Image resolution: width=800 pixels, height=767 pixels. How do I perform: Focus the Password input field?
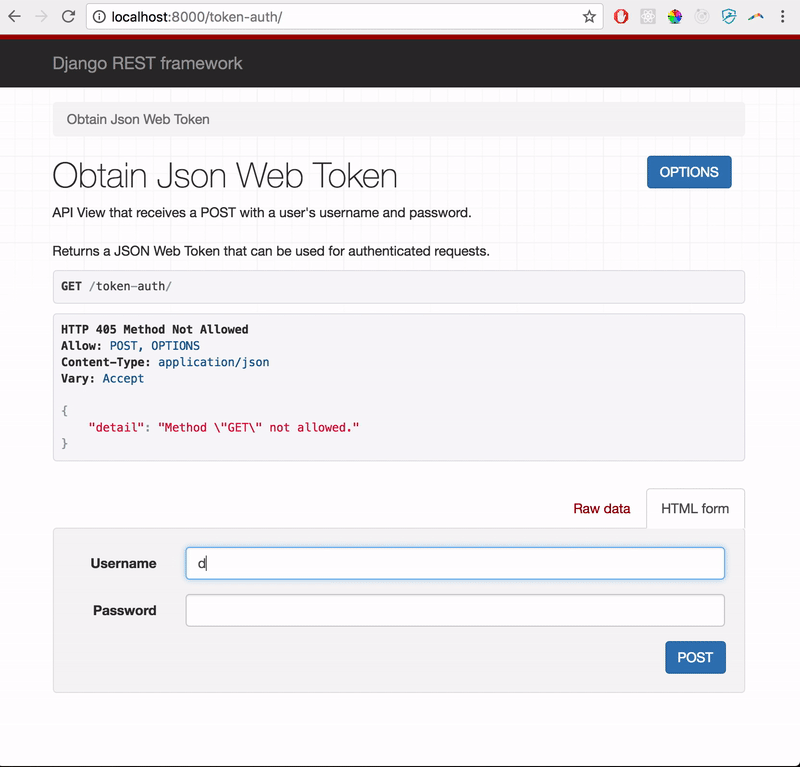click(455, 610)
